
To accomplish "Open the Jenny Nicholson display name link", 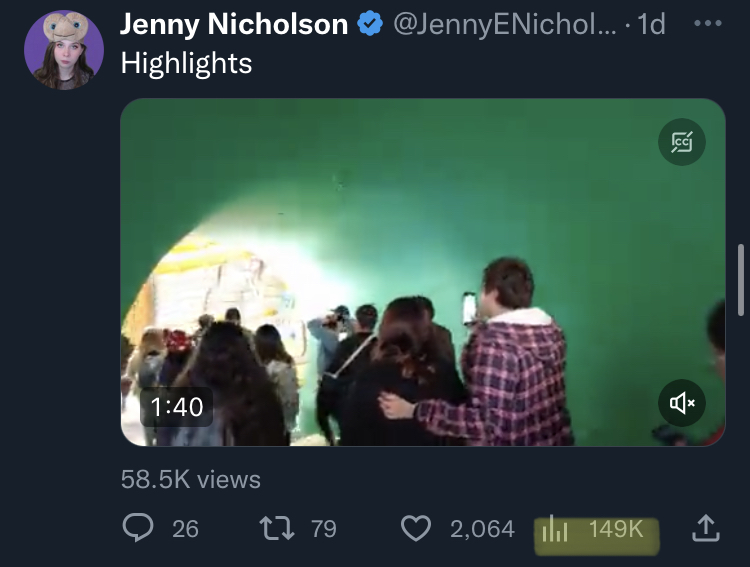I will [x=234, y=25].
